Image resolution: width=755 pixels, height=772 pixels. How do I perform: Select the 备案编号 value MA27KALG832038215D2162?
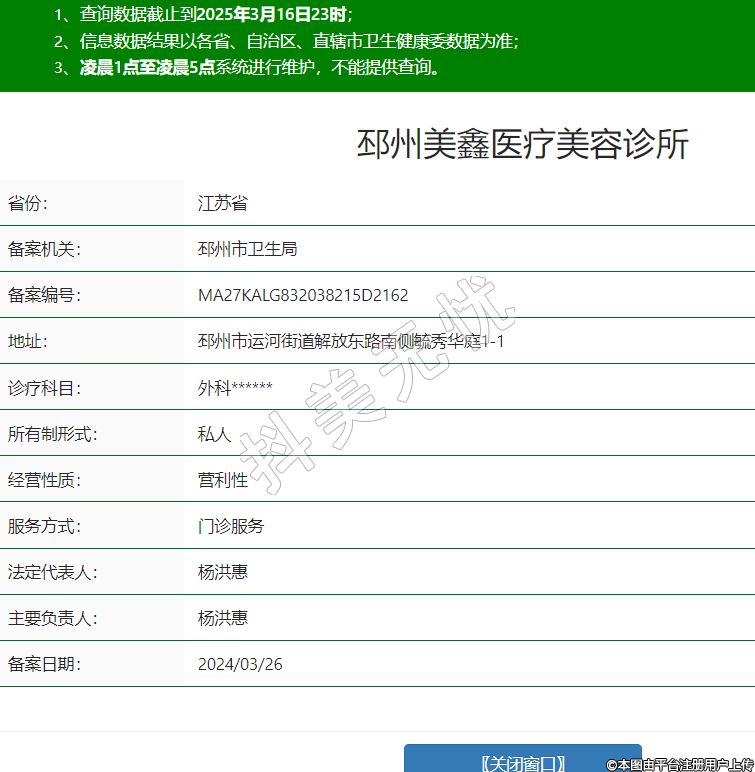click(x=302, y=295)
